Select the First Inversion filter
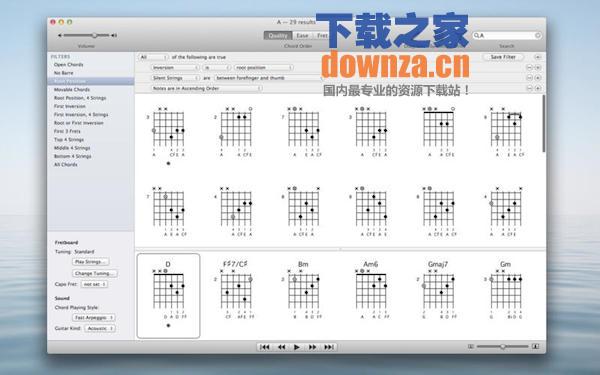This screenshot has width=600, height=375. (x=70, y=106)
